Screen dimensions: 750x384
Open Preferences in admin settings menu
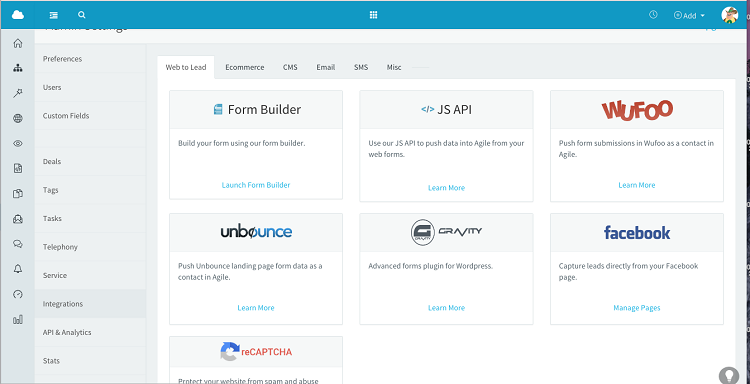[90, 59]
